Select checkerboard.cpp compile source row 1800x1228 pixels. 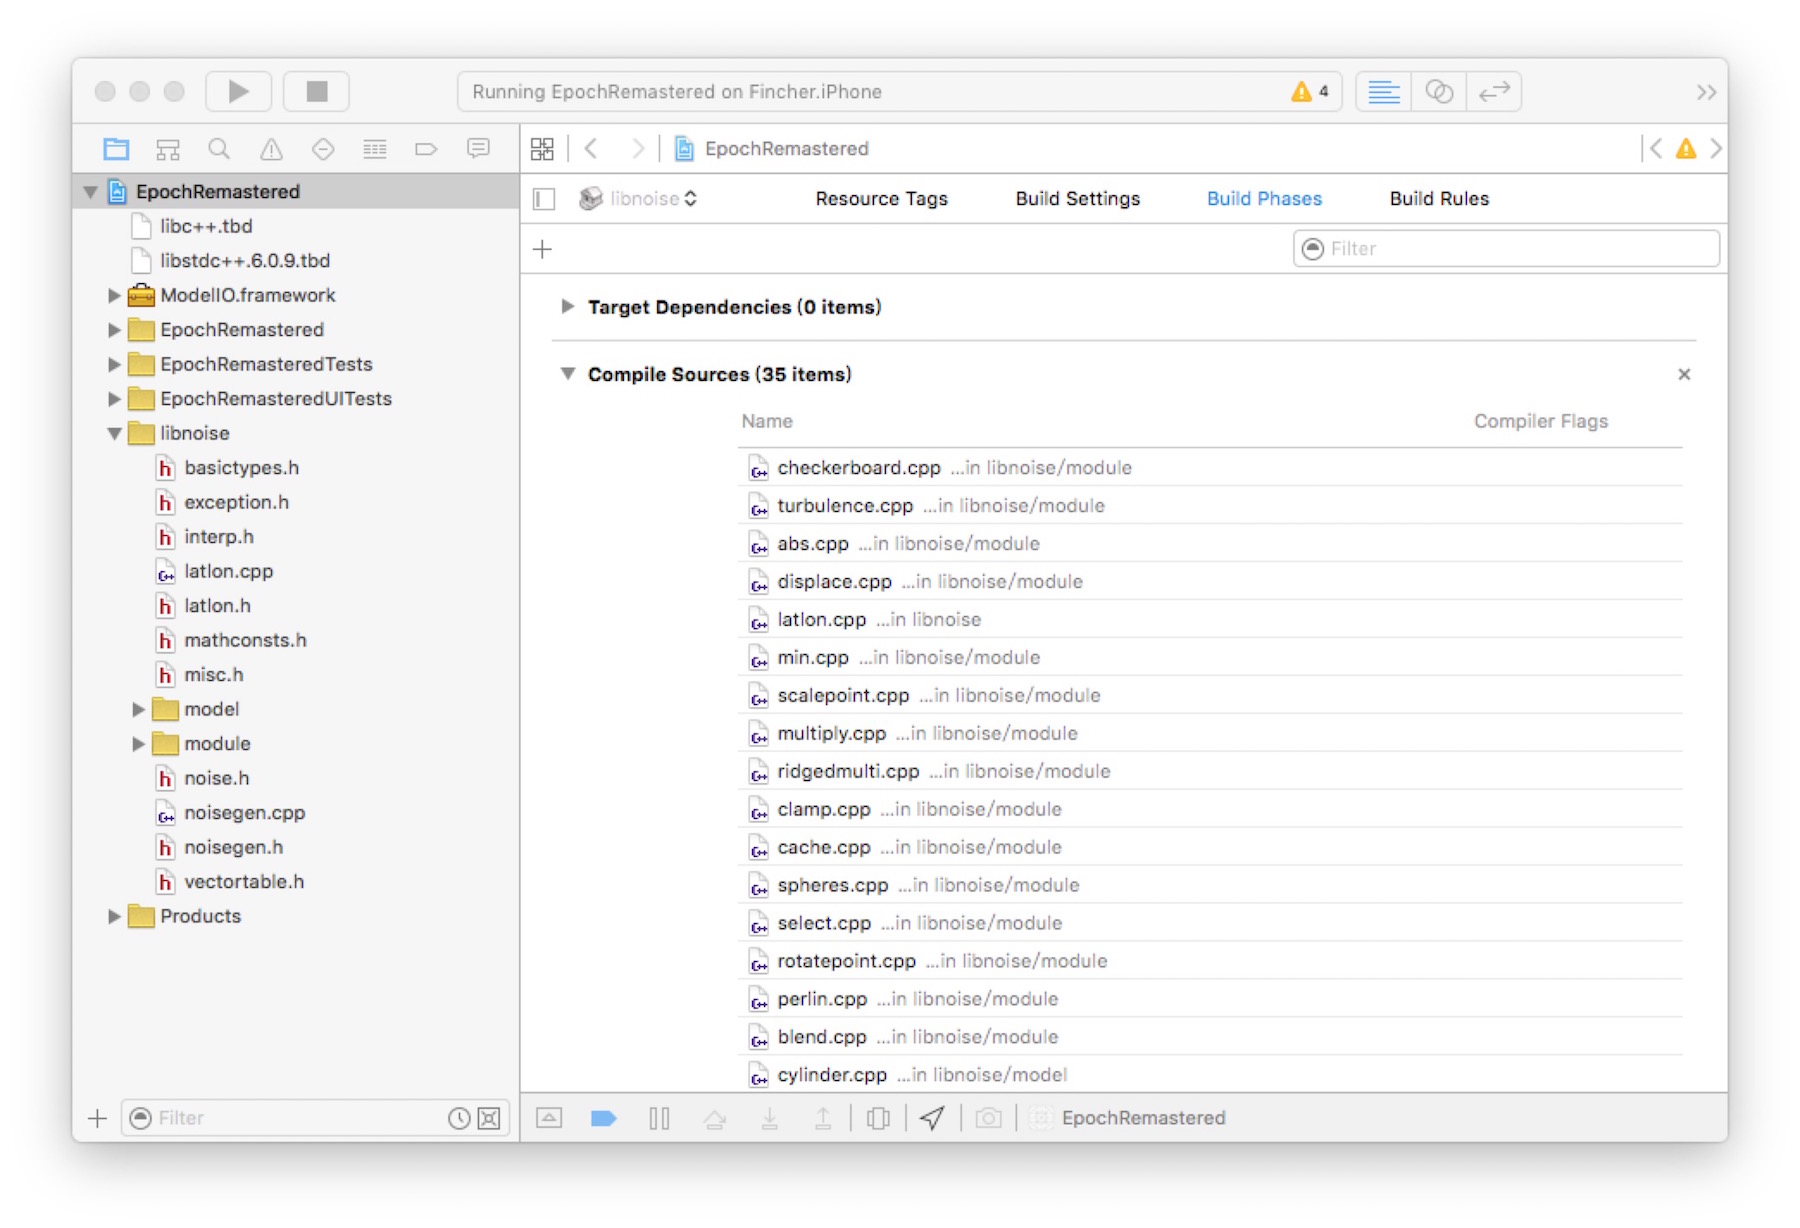click(x=1210, y=468)
